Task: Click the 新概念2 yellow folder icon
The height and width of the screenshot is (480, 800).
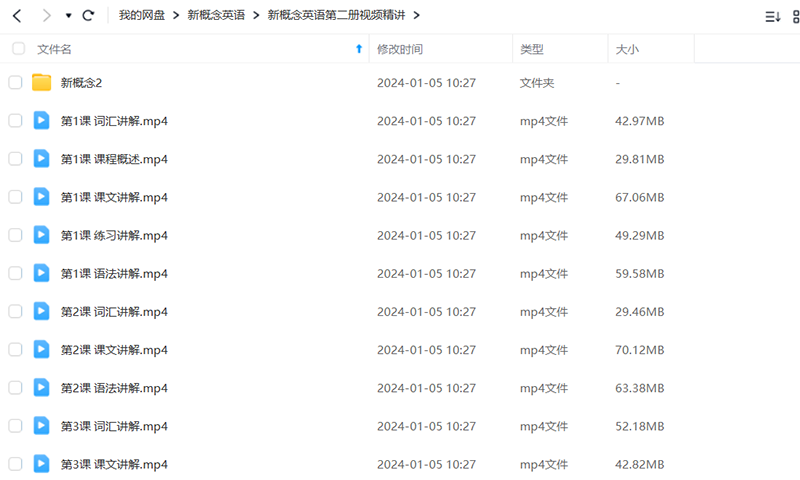Action: 41,82
